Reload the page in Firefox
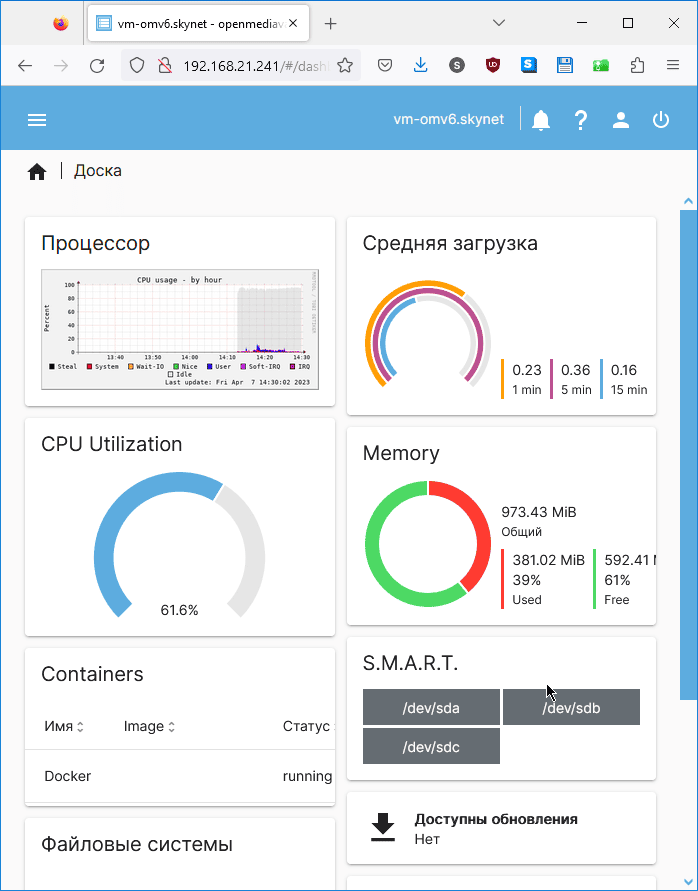Image resolution: width=698 pixels, height=891 pixels. coord(97,66)
